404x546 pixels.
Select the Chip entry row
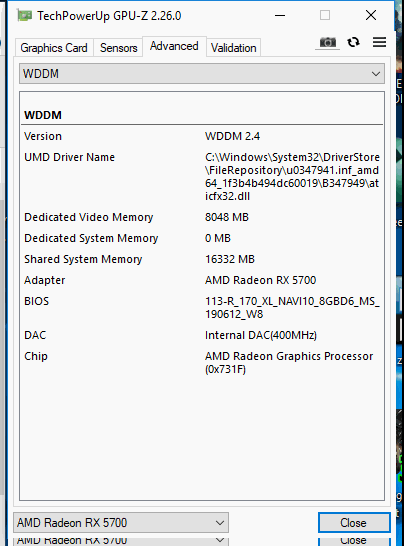pos(202,362)
